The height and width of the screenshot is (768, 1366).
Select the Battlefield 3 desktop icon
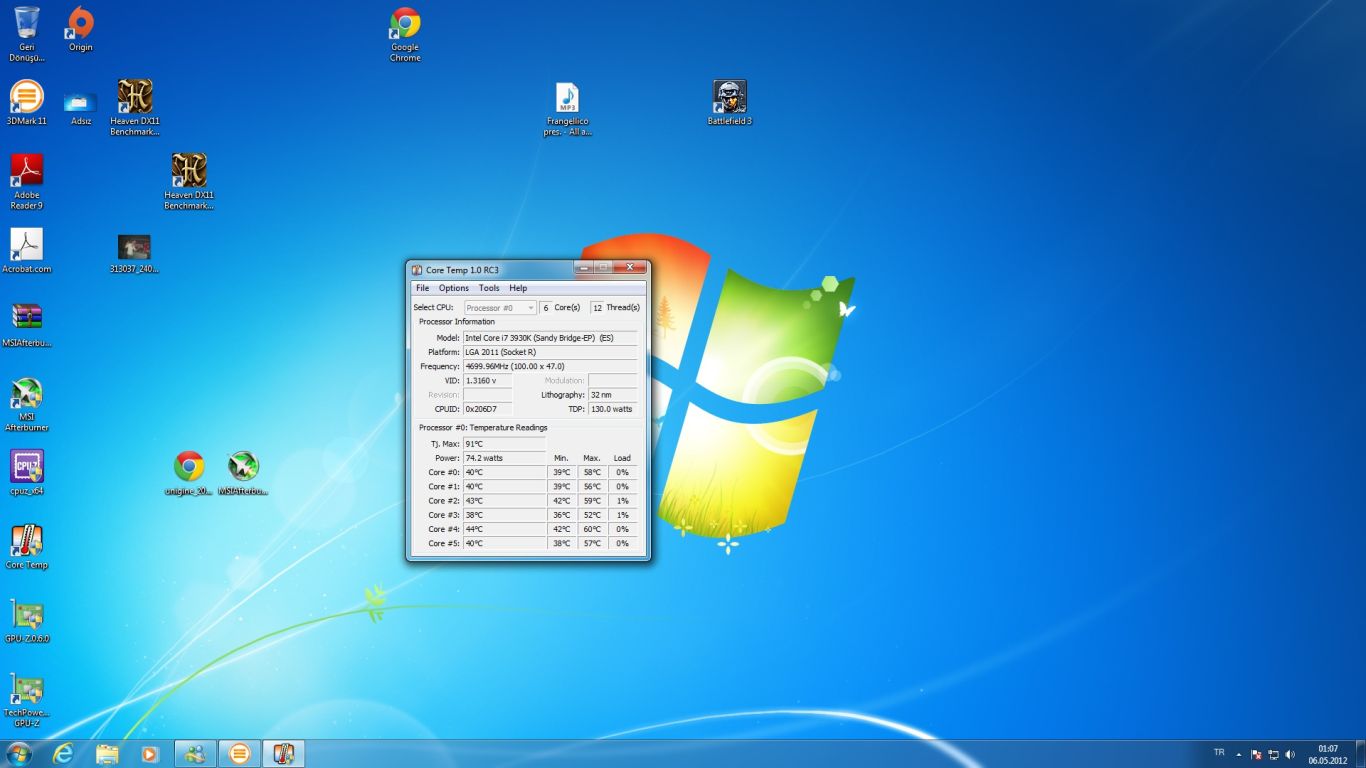pos(730,98)
